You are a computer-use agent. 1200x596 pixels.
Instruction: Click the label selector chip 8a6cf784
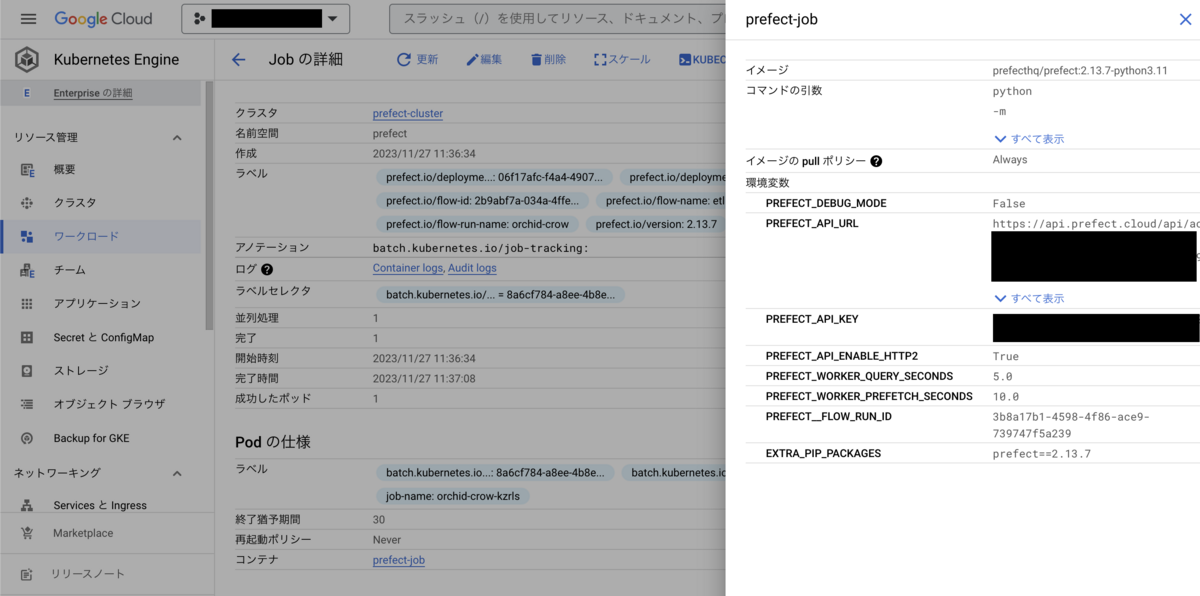[500, 295]
